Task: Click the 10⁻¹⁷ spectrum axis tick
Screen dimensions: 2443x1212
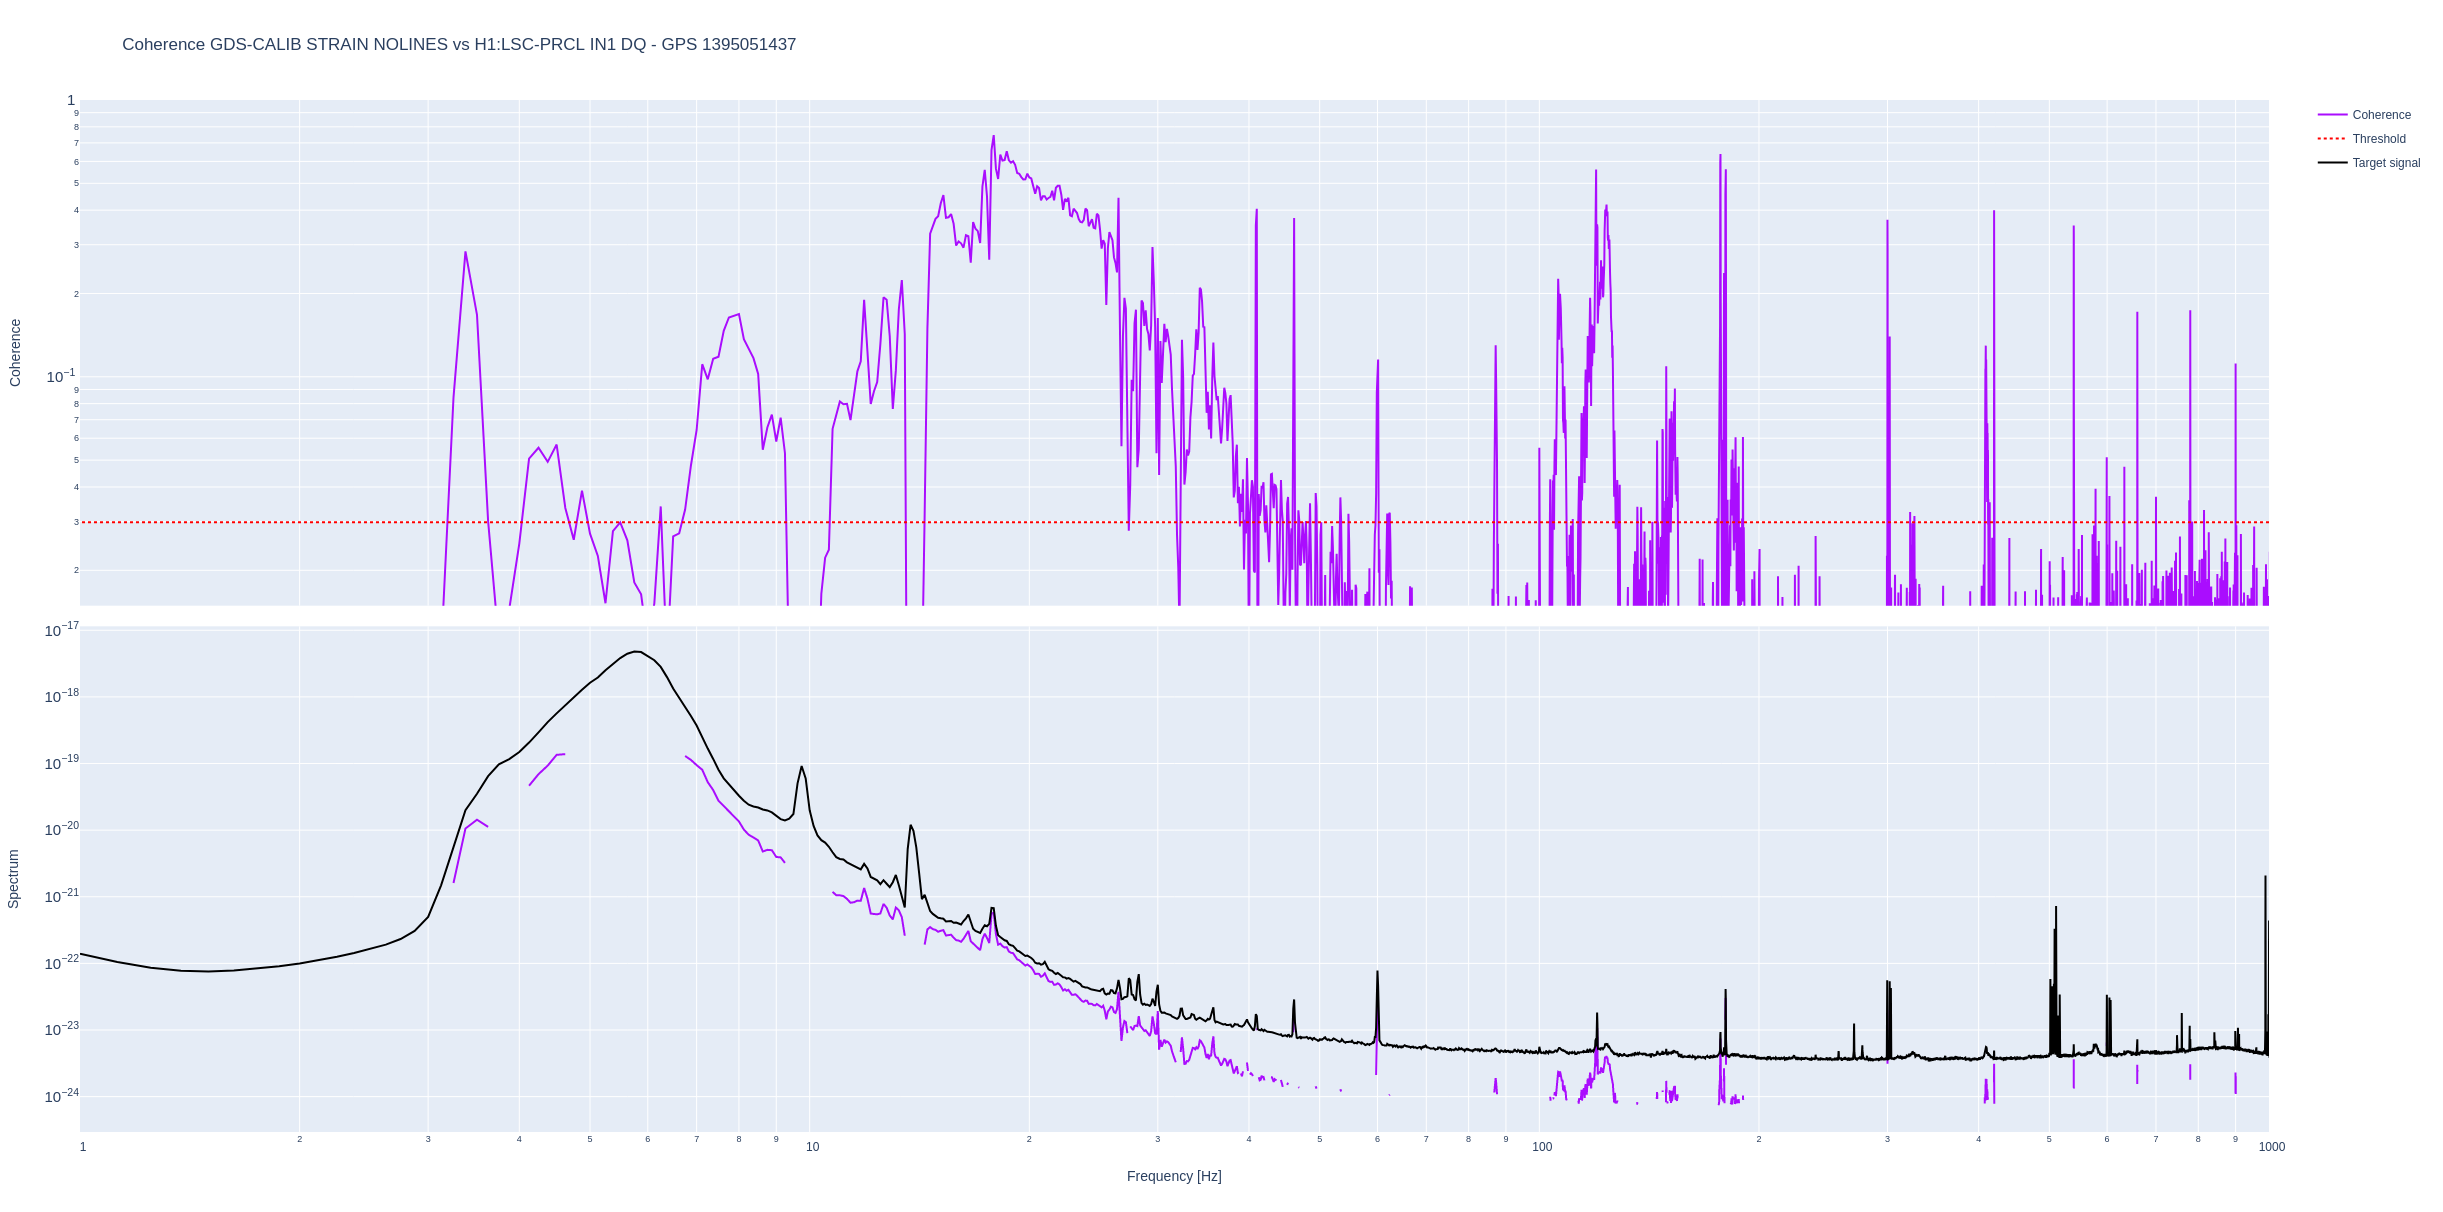Action: coord(61,630)
